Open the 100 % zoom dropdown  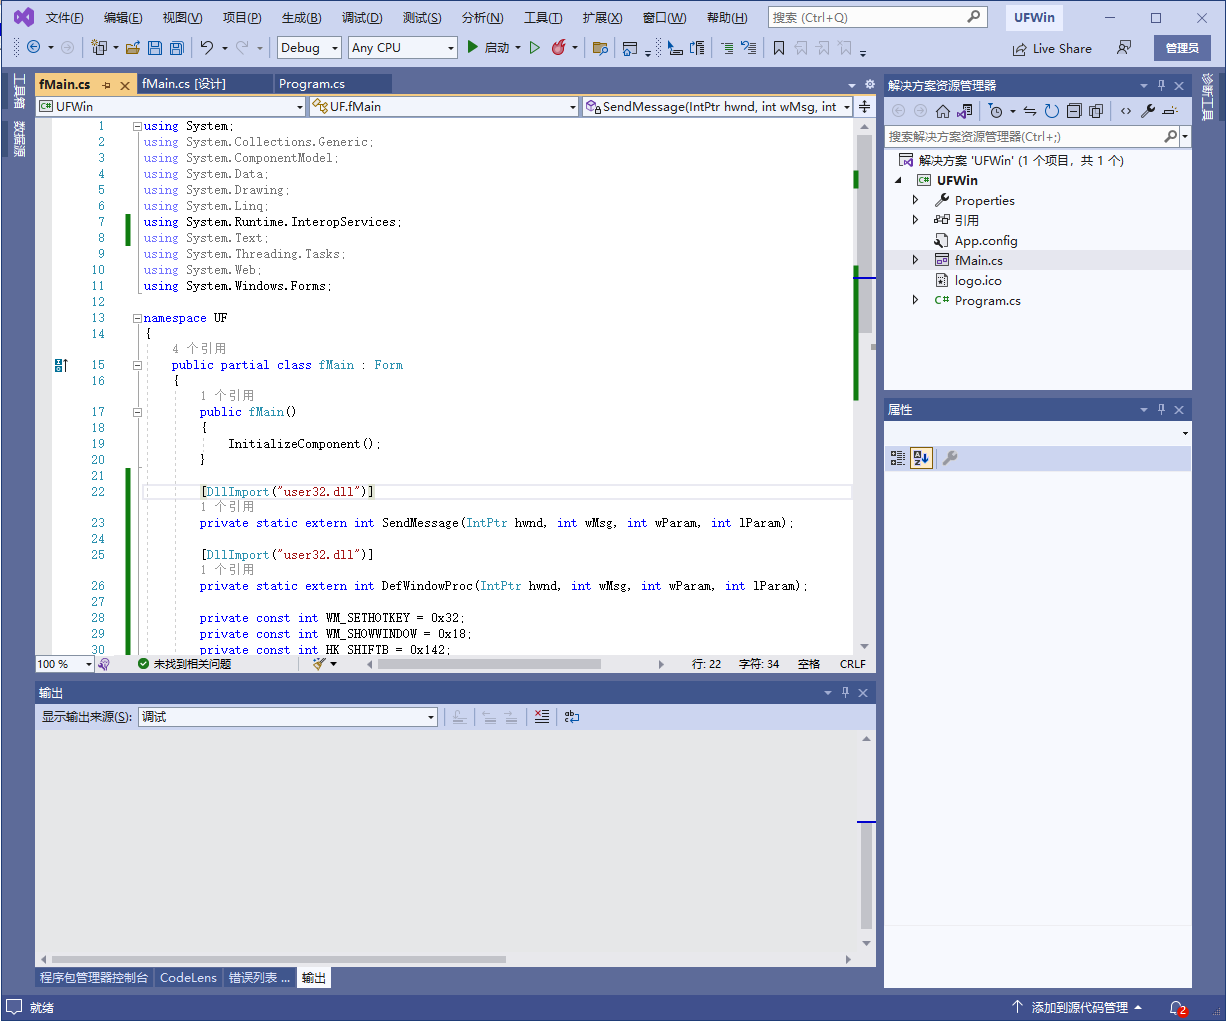65,664
